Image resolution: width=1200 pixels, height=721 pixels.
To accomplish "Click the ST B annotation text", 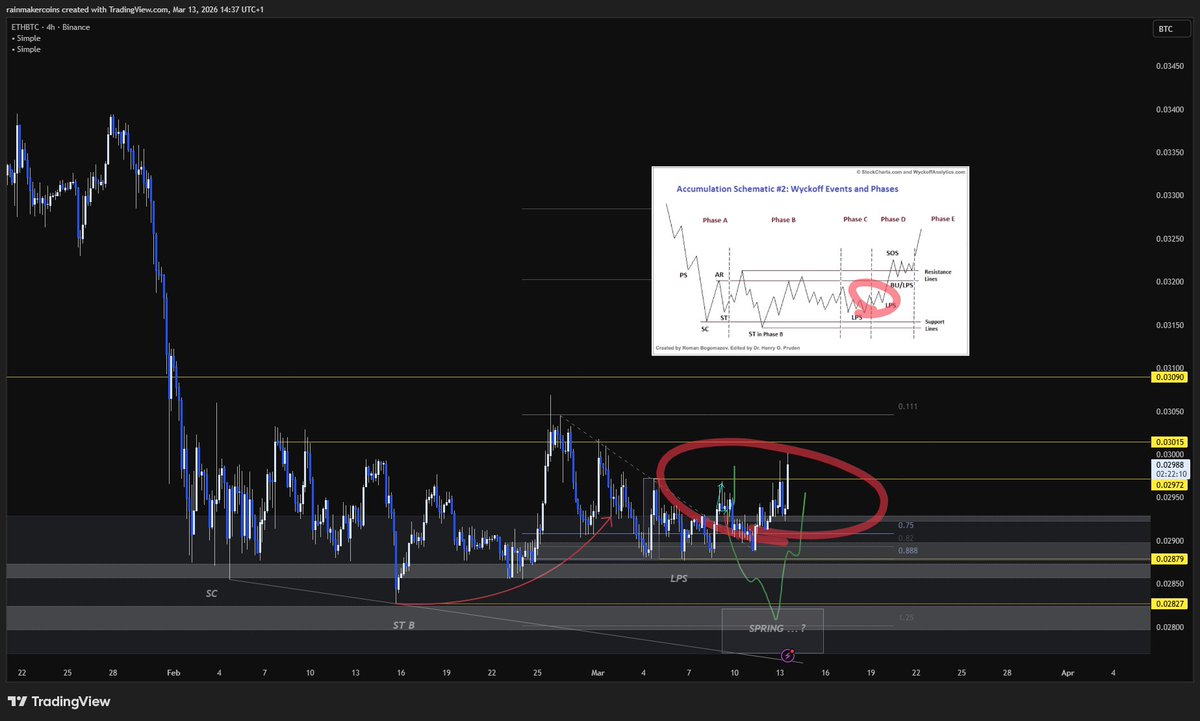I will pyautogui.click(x=402, y=624).
